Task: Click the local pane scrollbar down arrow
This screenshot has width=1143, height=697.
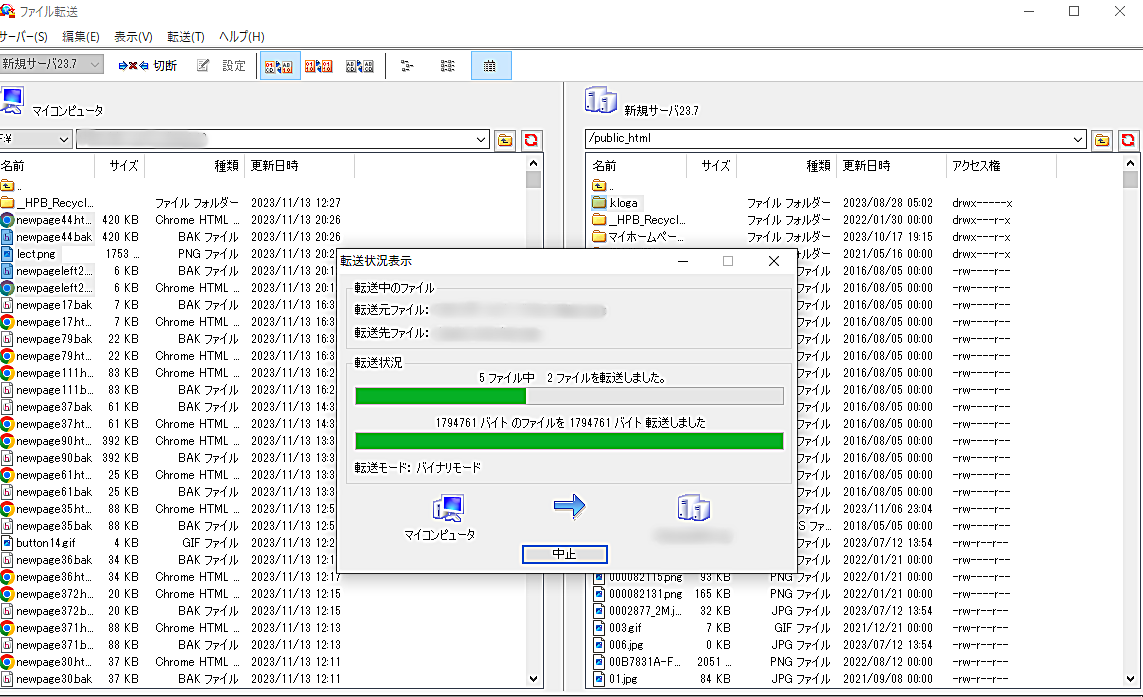Action: 534,679
